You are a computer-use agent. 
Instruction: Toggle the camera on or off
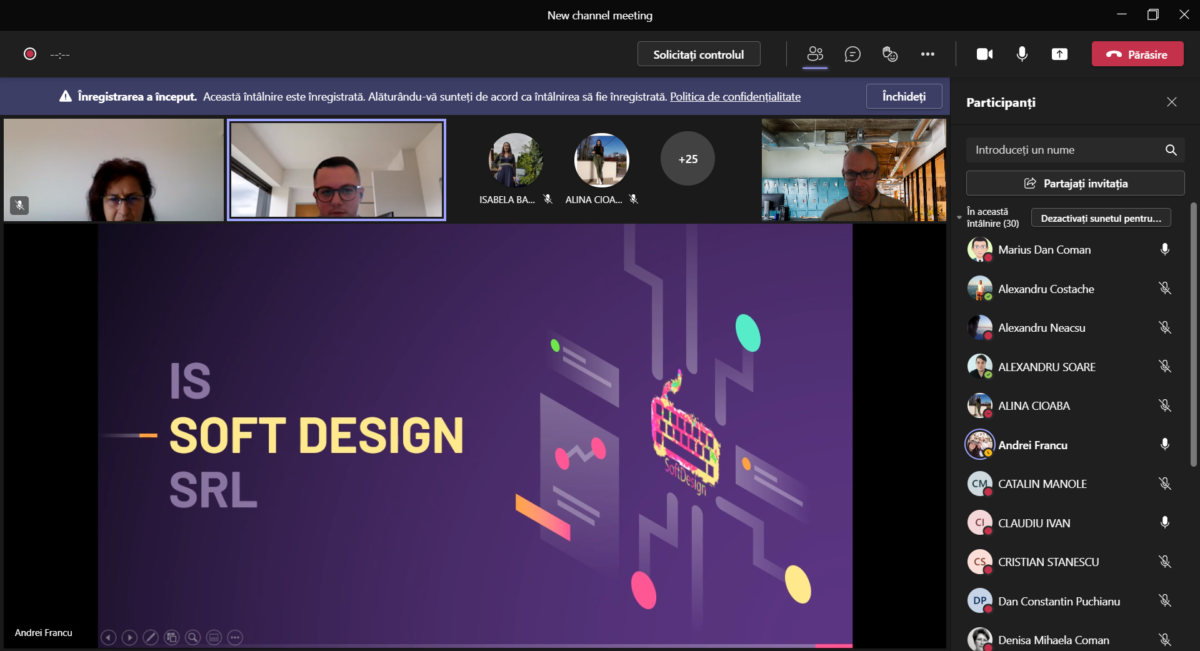984,54
